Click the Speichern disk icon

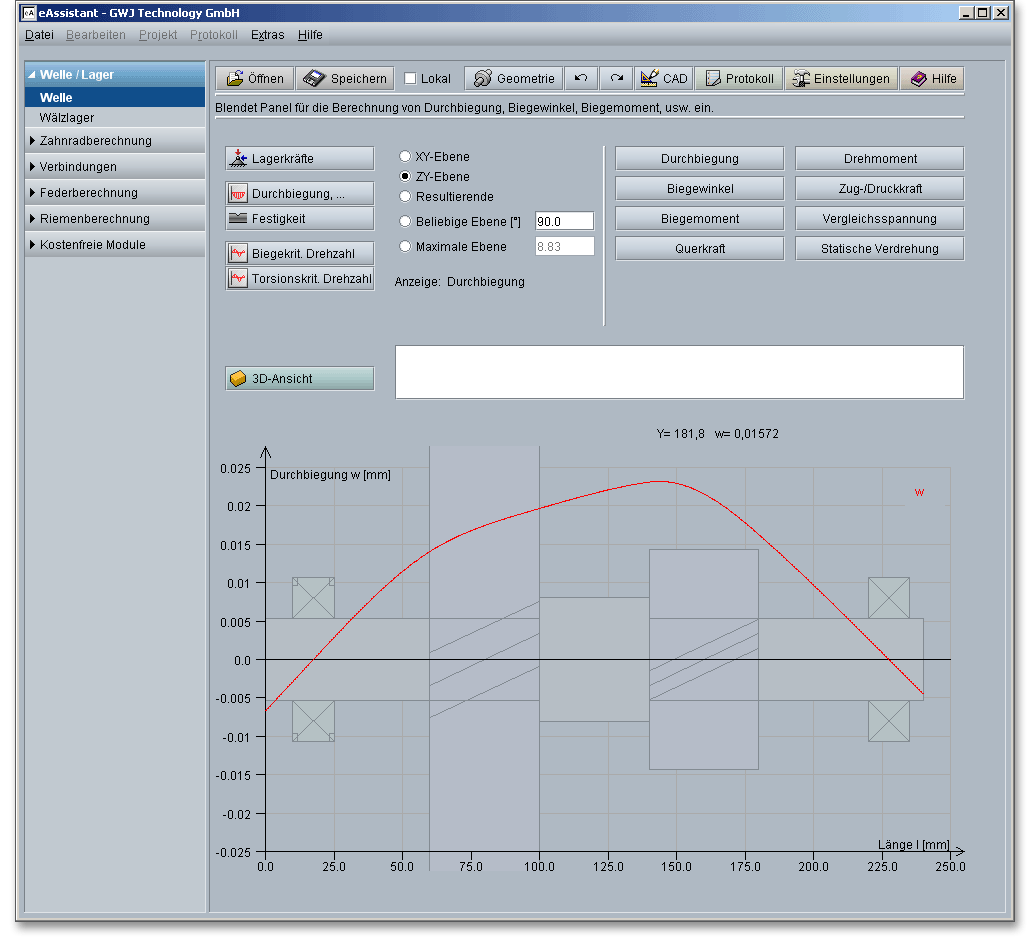pyautogui.click(x=315, y=79)
